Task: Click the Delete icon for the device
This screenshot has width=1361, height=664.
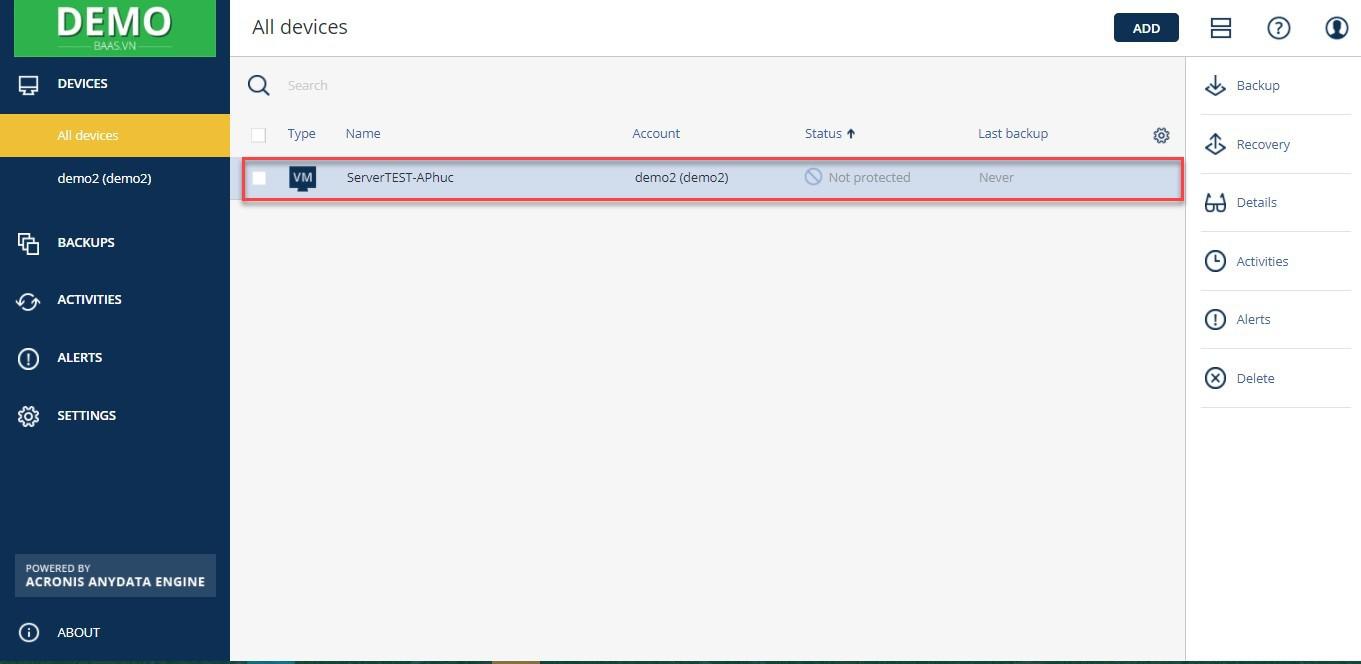Action: 1215,378
